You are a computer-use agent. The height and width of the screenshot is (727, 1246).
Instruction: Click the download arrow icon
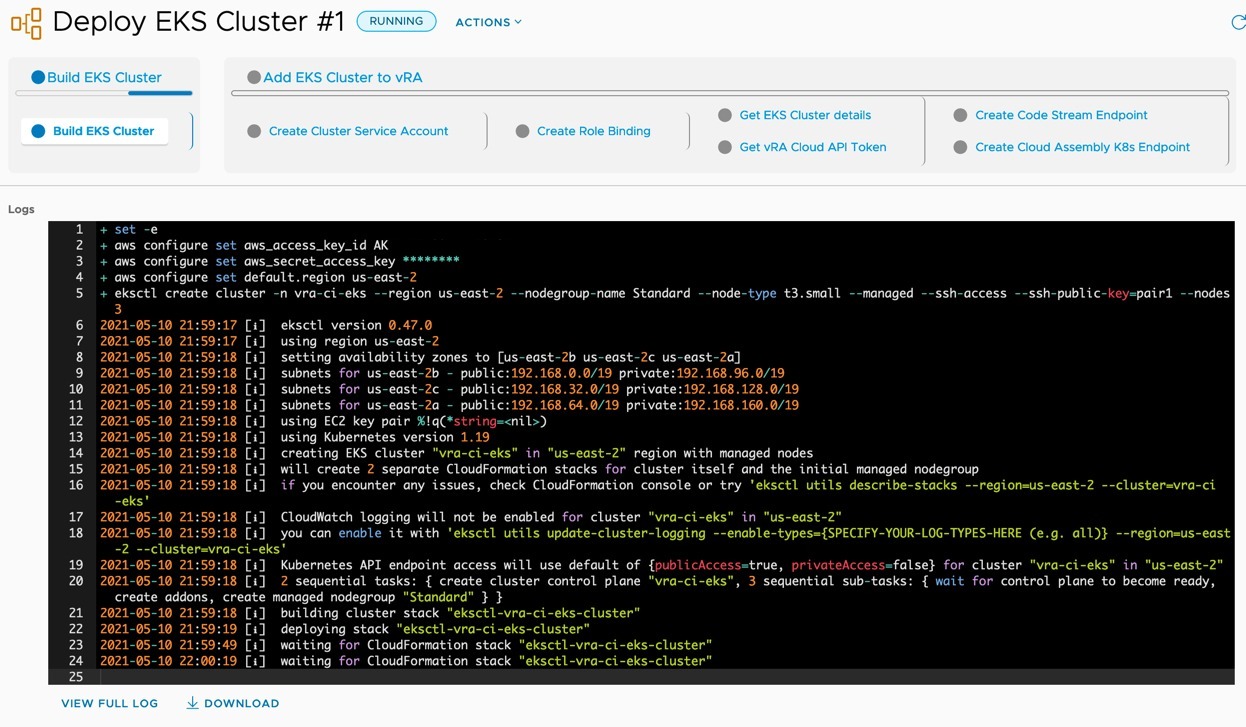tap(192, 703)
